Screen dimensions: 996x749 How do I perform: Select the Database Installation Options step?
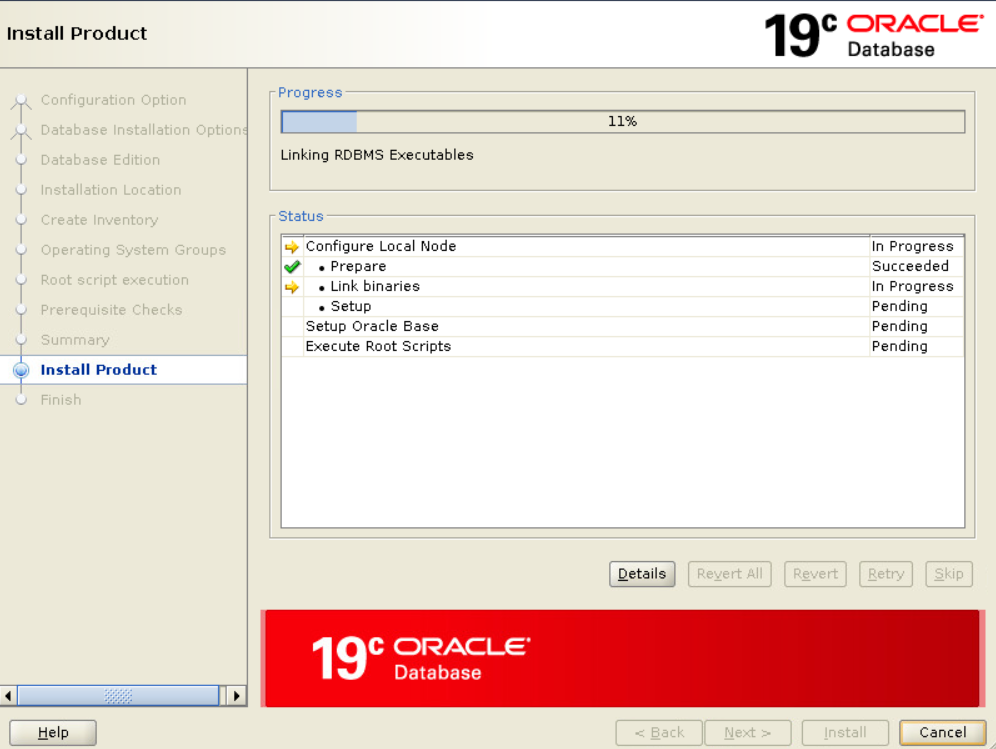click(144, 130)
